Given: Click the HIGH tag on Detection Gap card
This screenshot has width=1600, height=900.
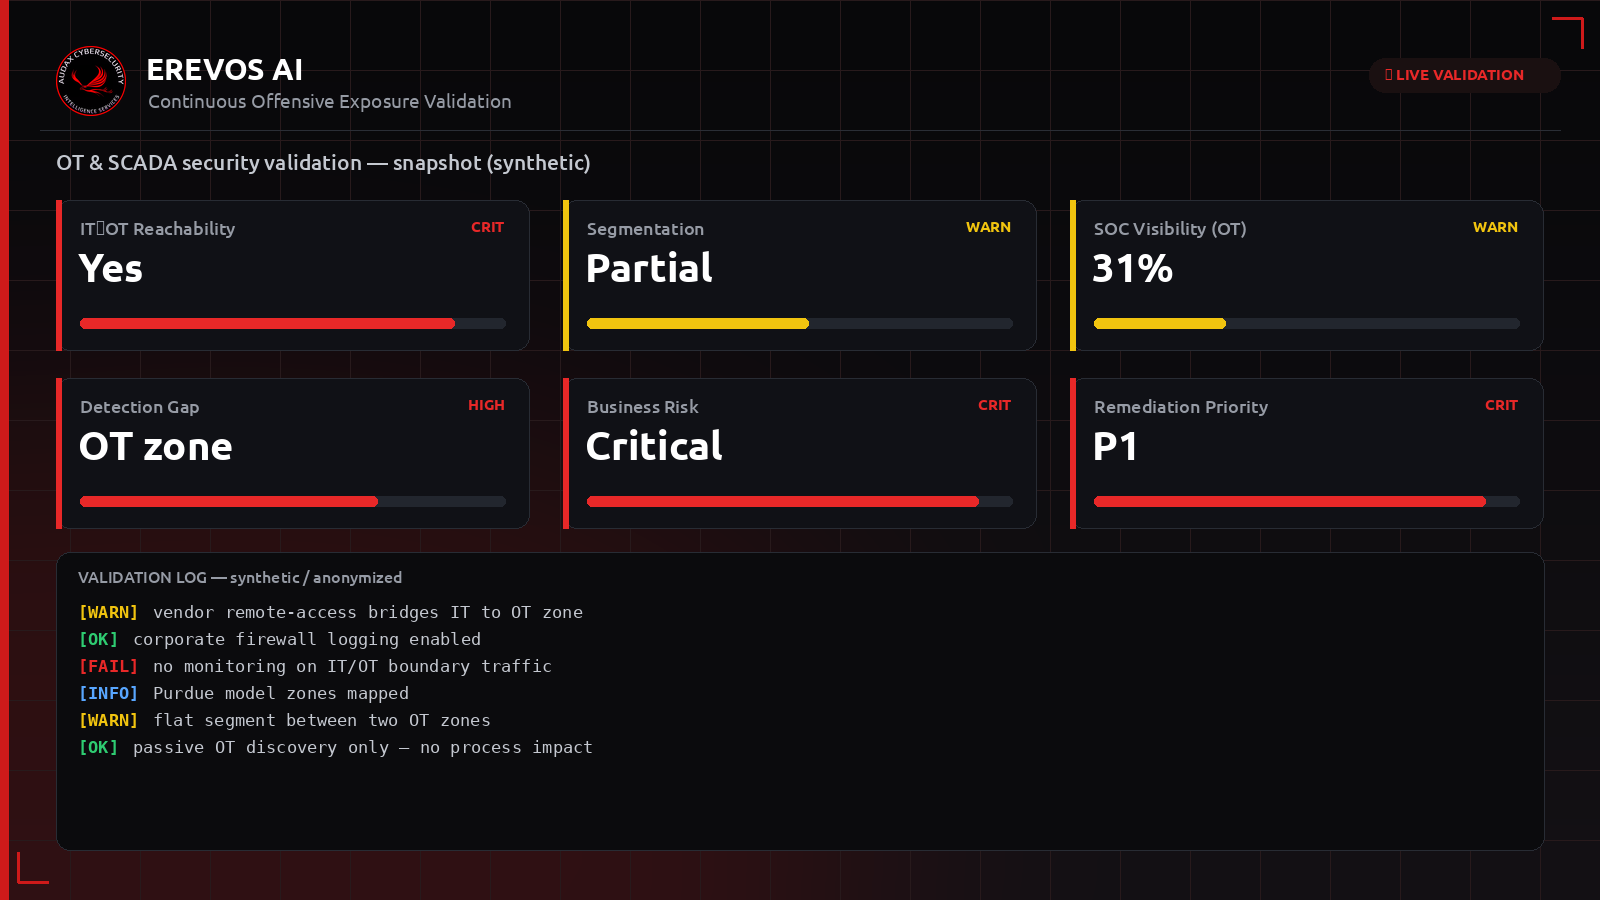Looking at the screenshot, I should tap(486, 406).
